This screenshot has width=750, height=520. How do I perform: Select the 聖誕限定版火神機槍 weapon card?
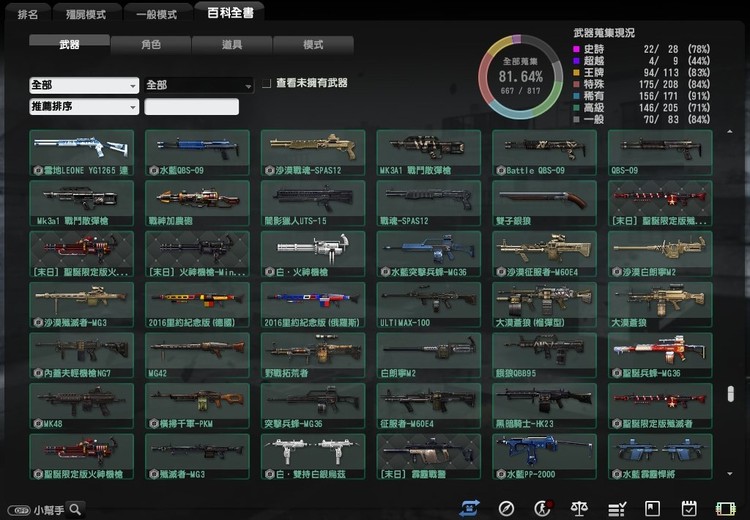[x=81, y=457]
